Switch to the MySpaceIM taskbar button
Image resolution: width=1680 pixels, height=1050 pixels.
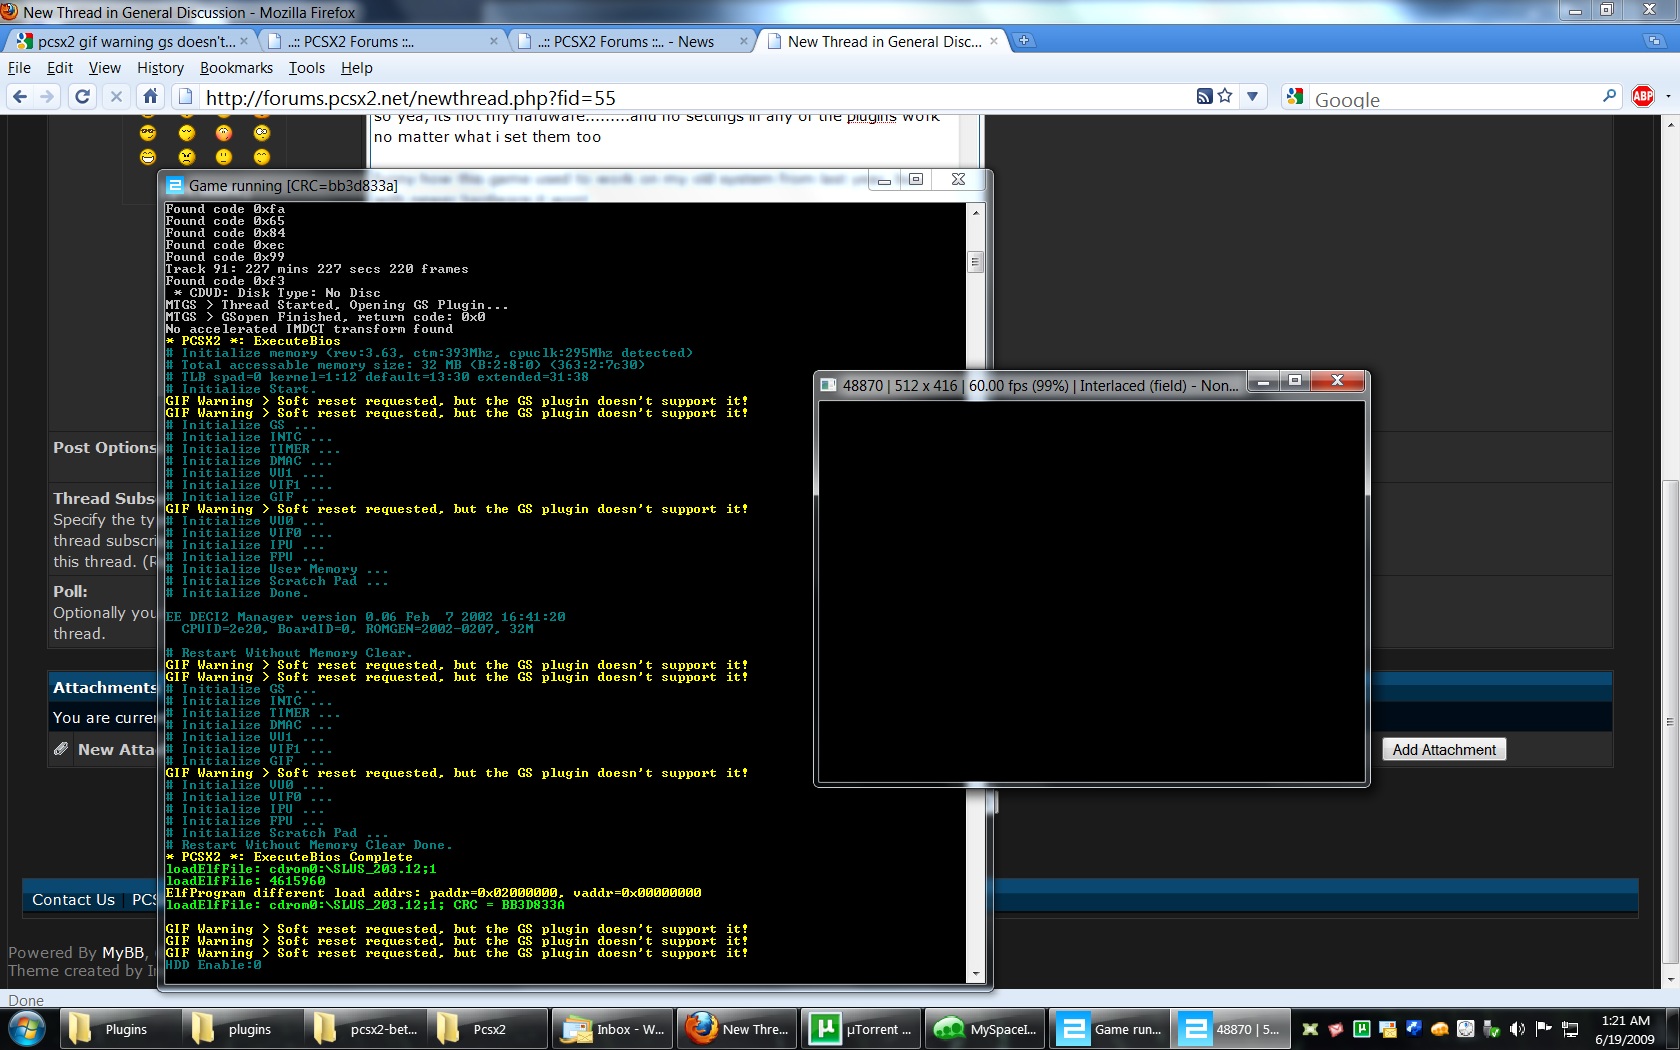click(x=985, y=1029)
